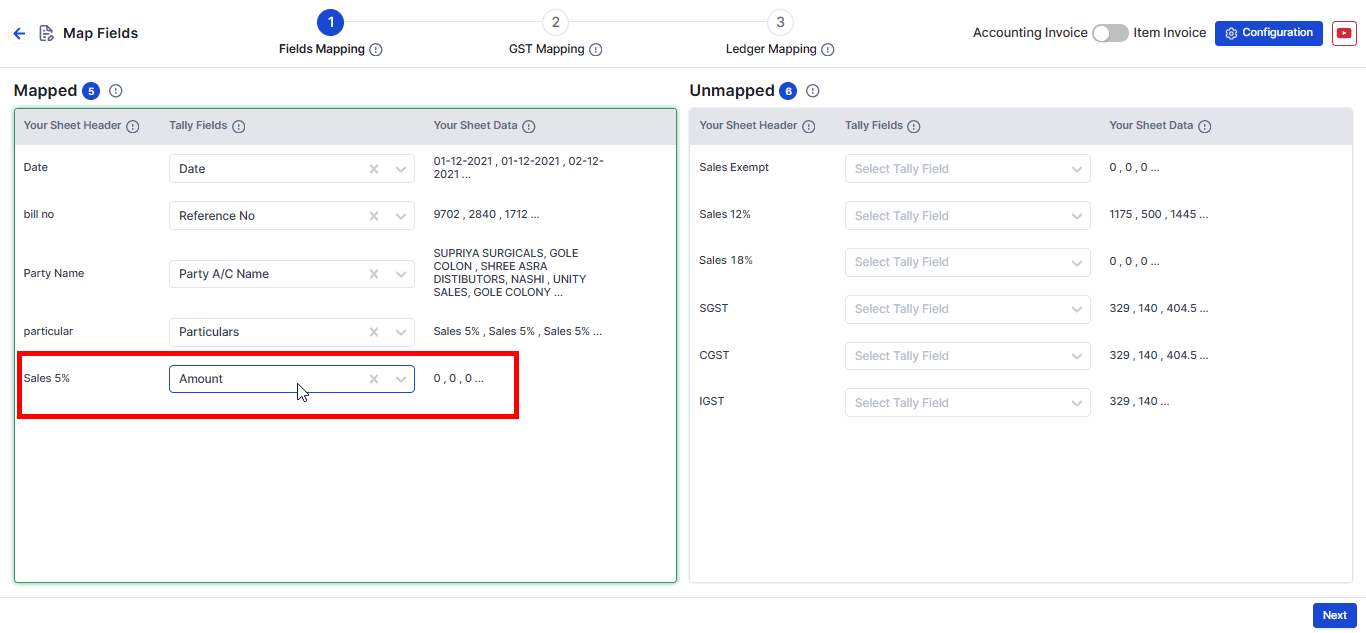Image resolution: width=1366 pixels, height=633 pixels.
Task: Click sheet data '1175 , 500 , 1445 ...'
Action: tap(1159, 214)
